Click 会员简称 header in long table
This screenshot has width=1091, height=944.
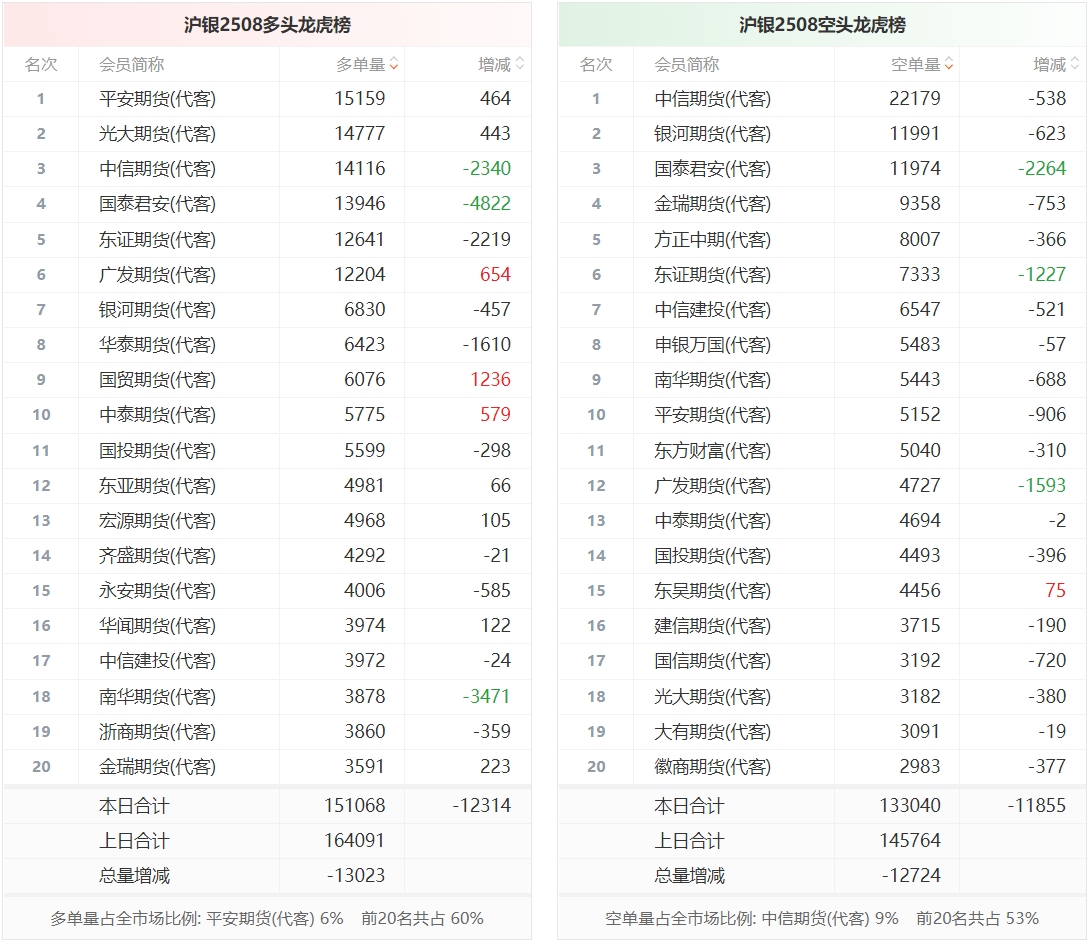132,65
